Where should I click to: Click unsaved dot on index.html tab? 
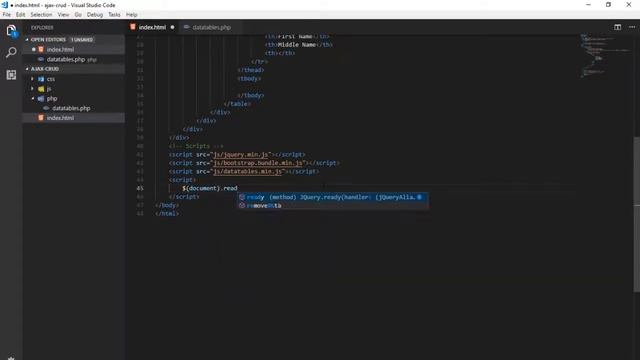tap(172, 27)
